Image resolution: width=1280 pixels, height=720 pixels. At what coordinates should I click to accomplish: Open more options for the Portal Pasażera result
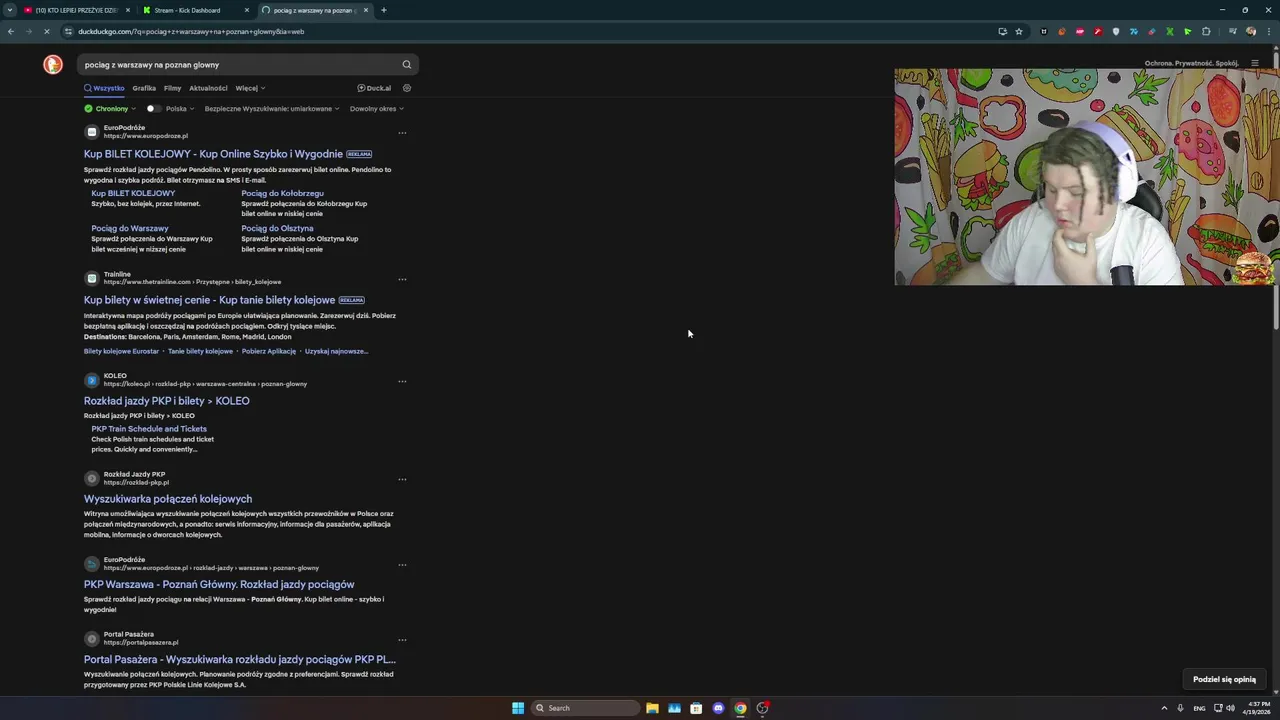pos(402,640)
